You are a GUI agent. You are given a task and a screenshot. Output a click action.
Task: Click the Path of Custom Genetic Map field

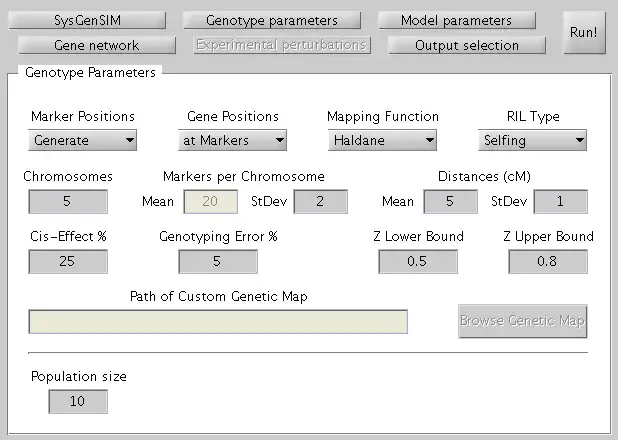(218, 322)
